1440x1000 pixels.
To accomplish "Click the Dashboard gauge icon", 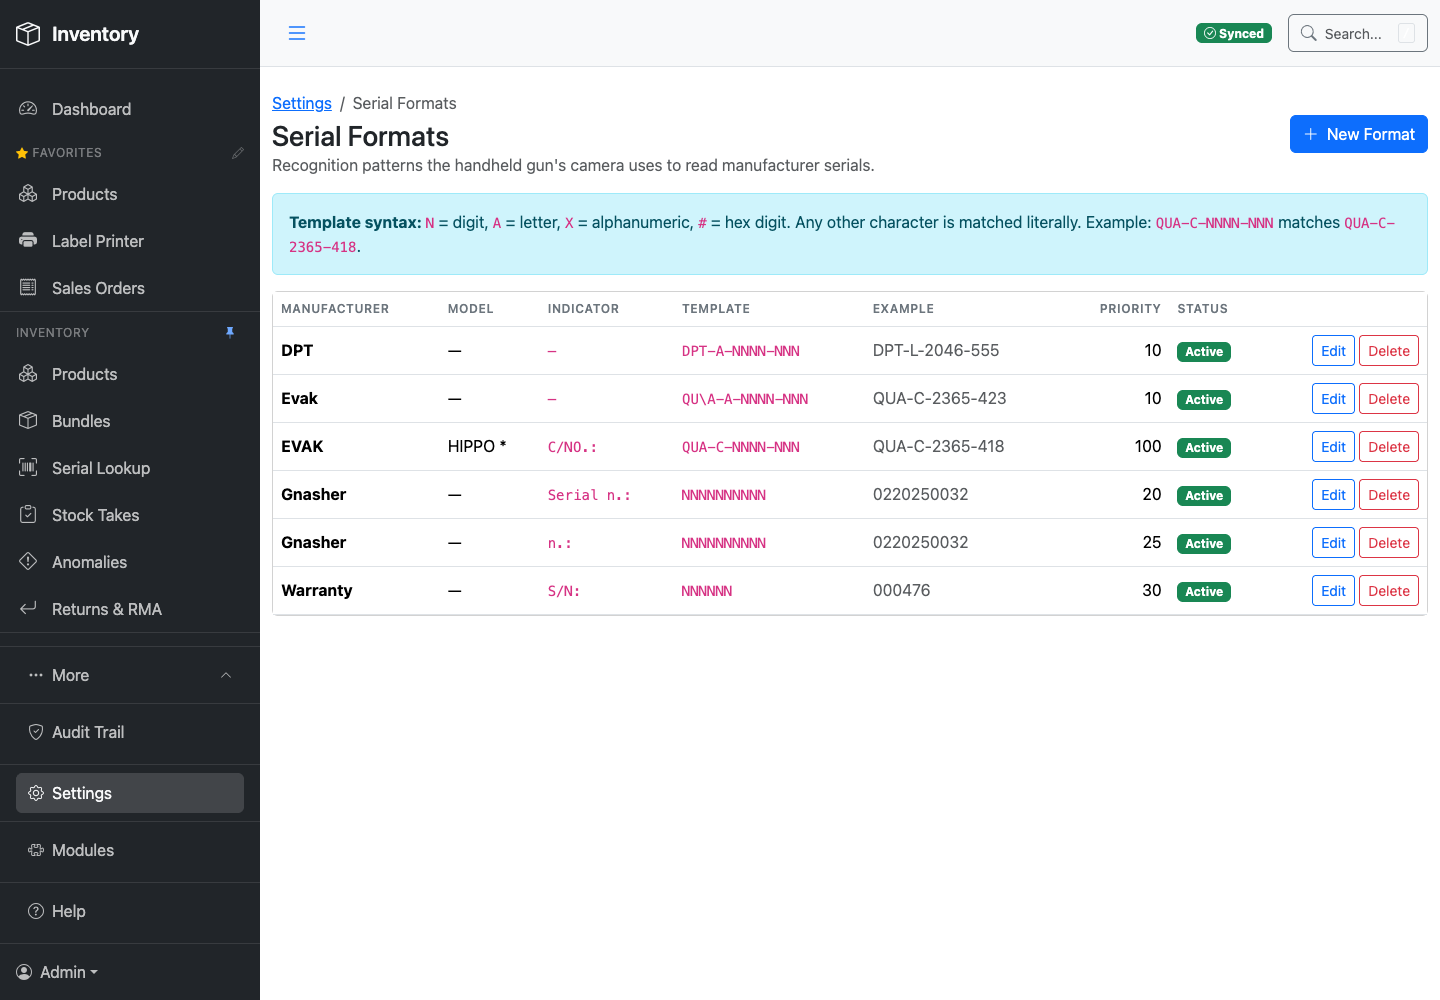I will click(28, 109).
